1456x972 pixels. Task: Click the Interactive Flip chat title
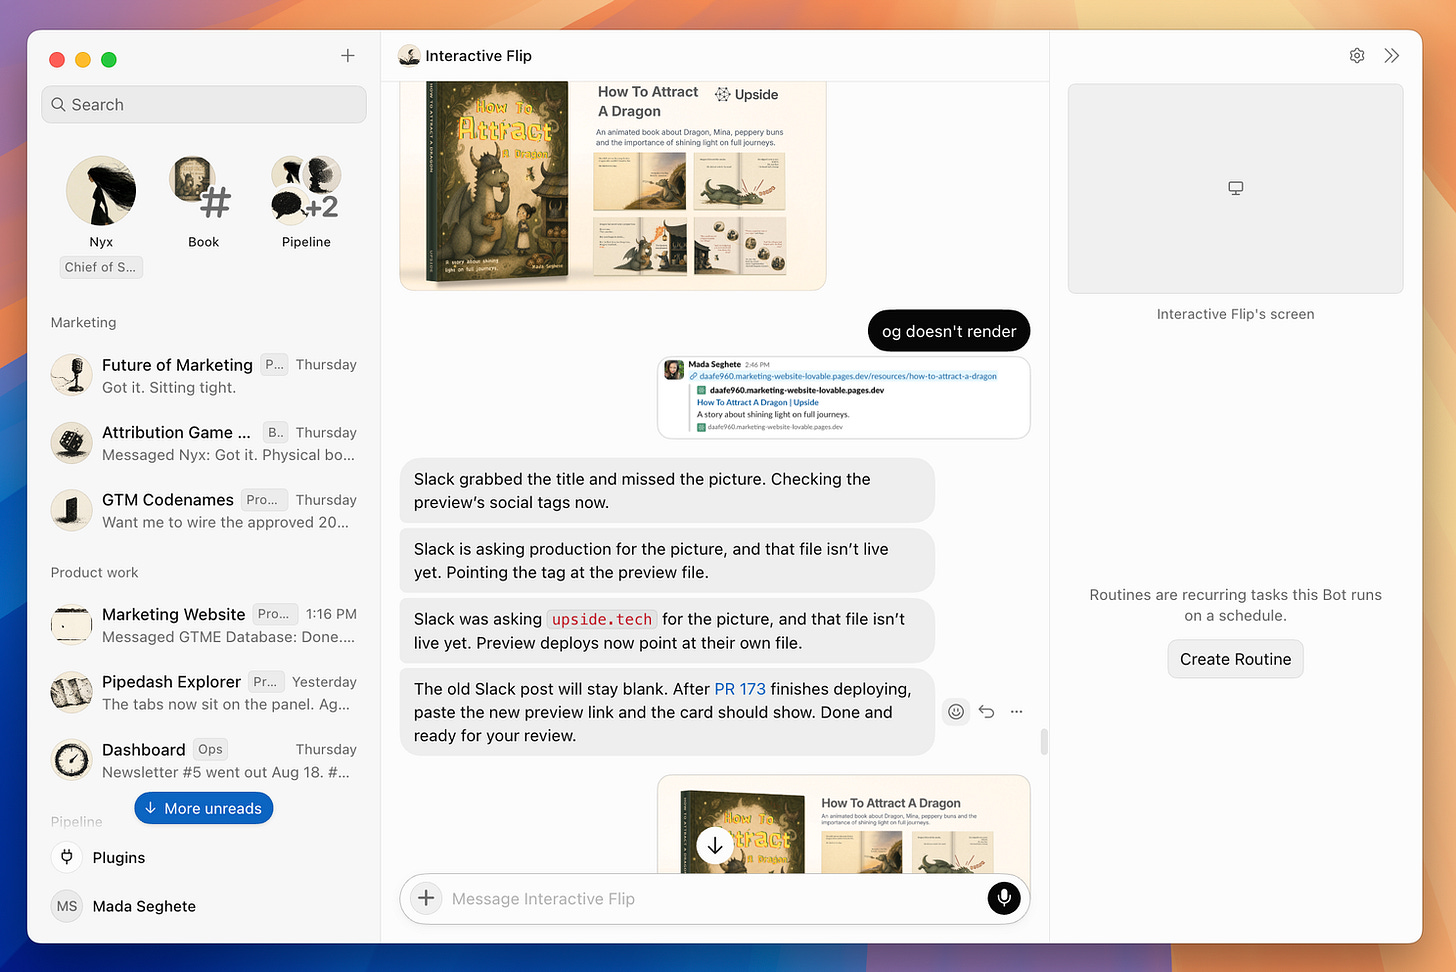(x=478, y=56)
